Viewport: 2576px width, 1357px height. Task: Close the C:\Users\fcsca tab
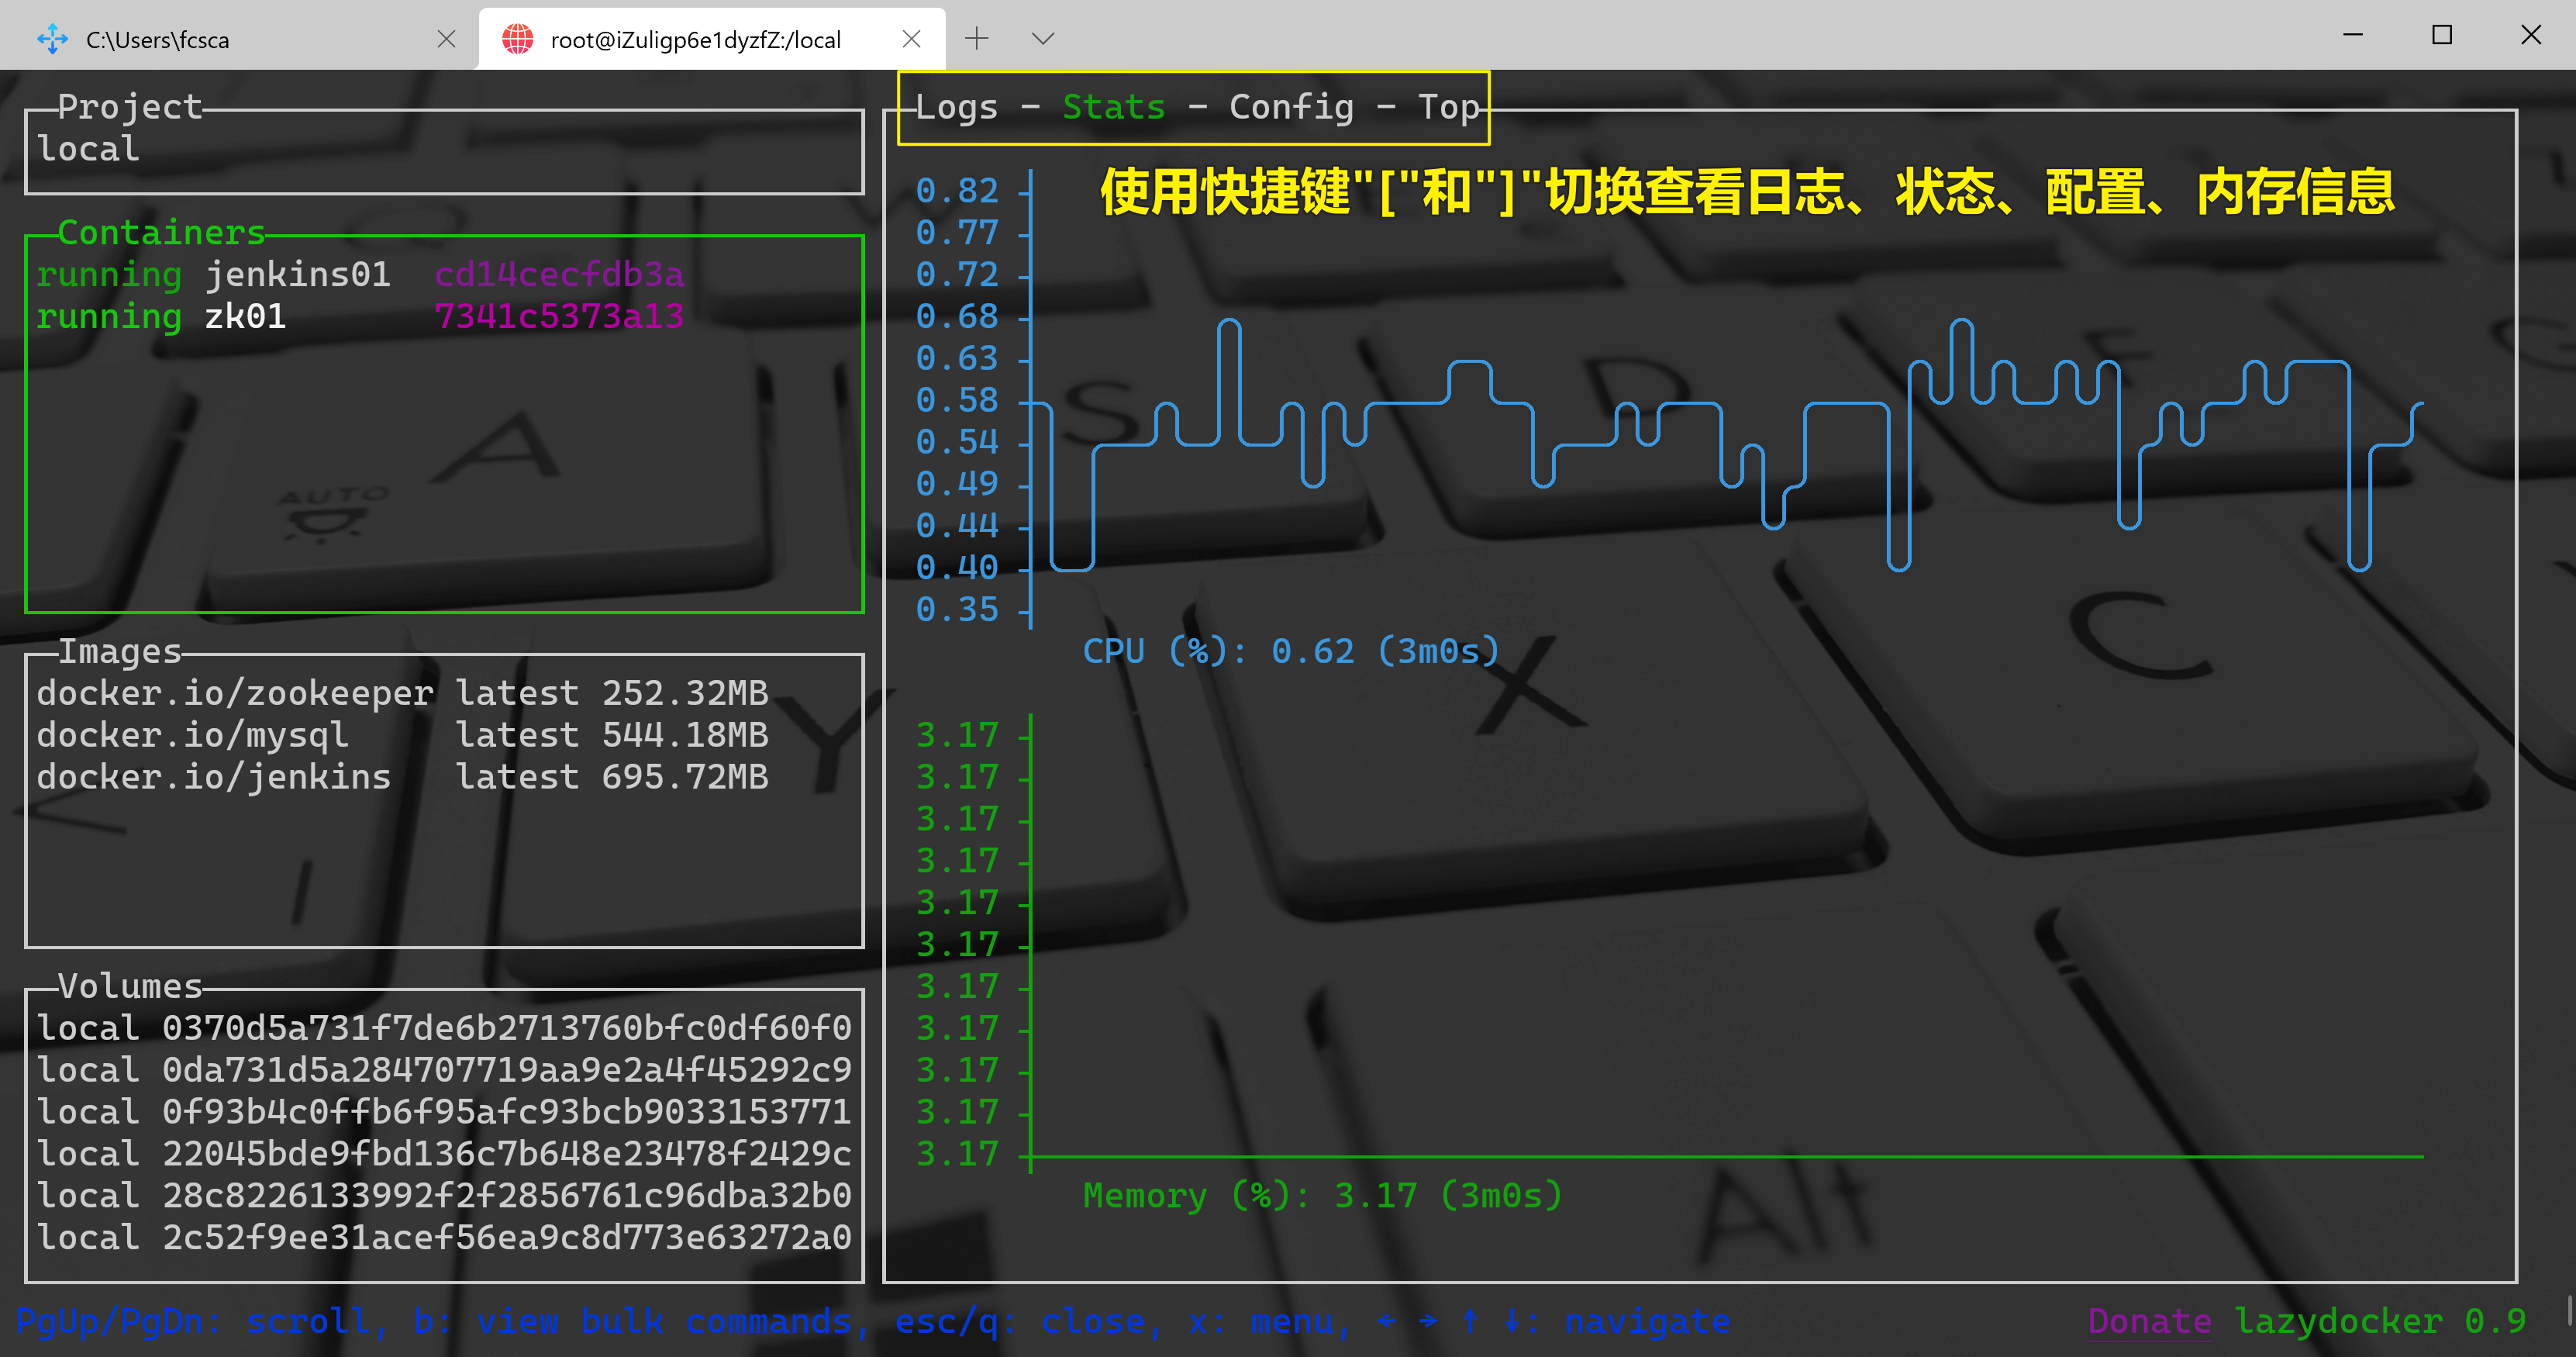(x=446, y=39)
